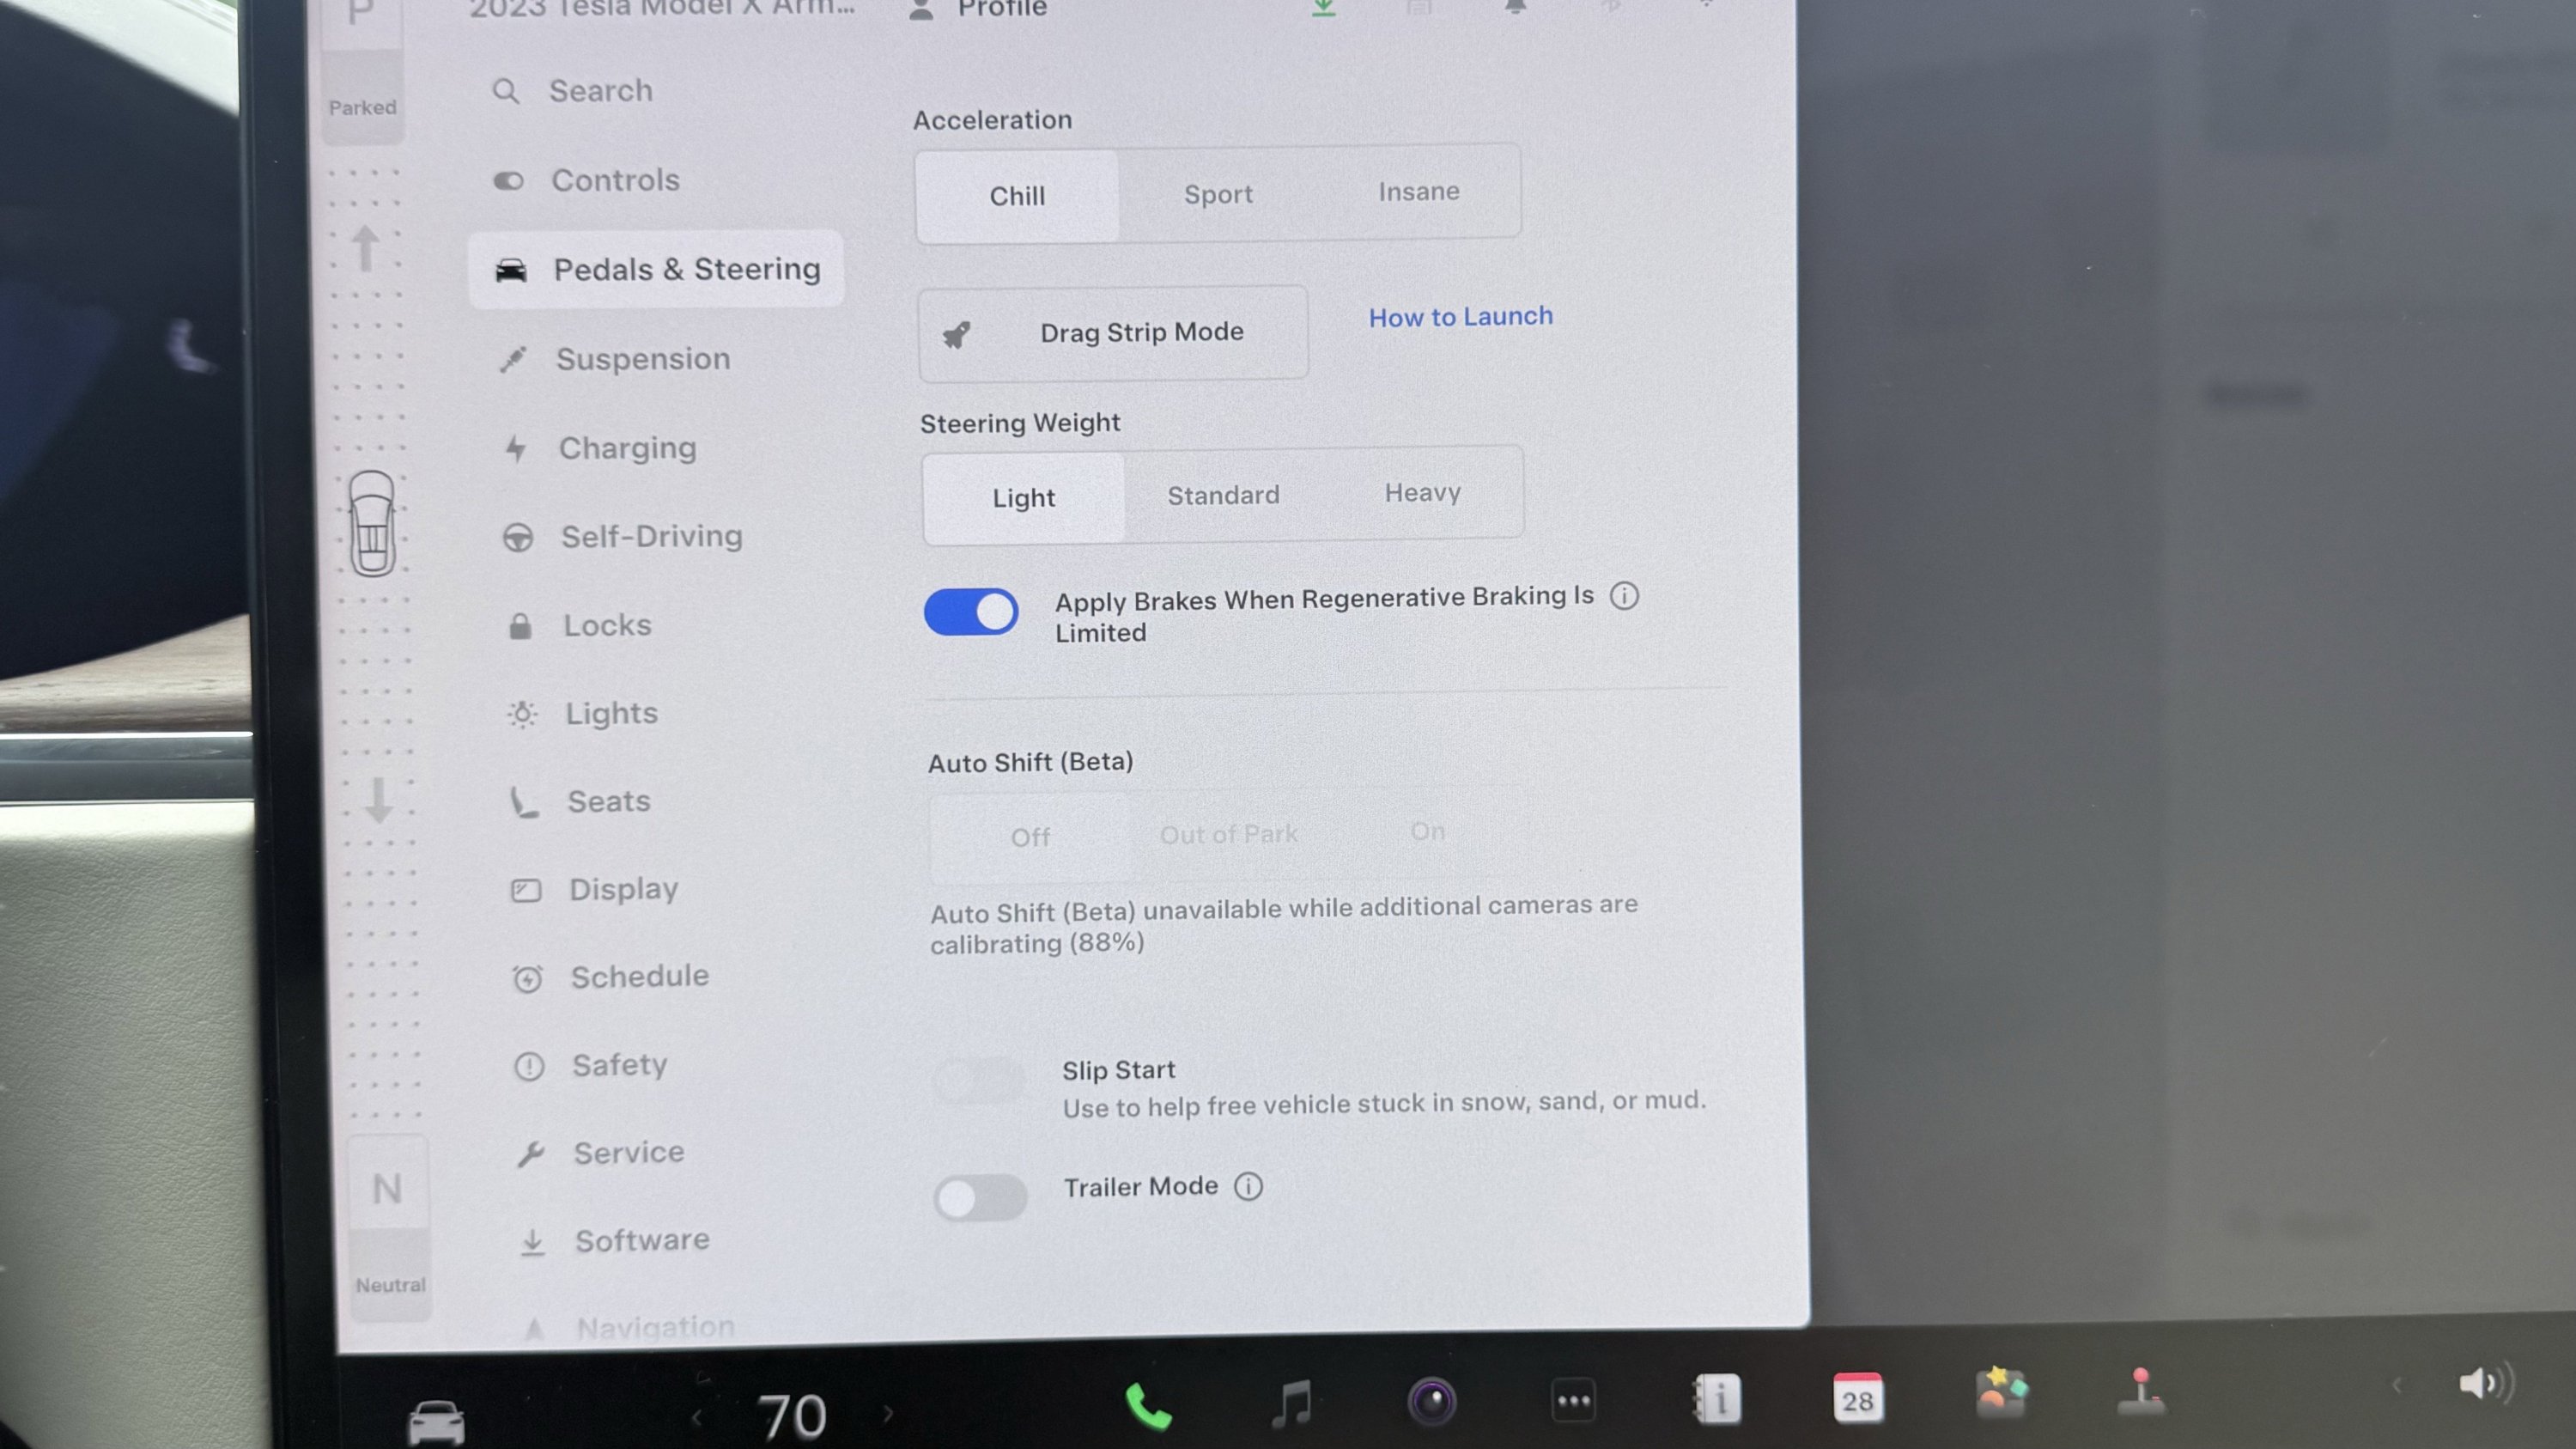Tap the info icon beside regenerative braking

click(x=1624, y=596)
